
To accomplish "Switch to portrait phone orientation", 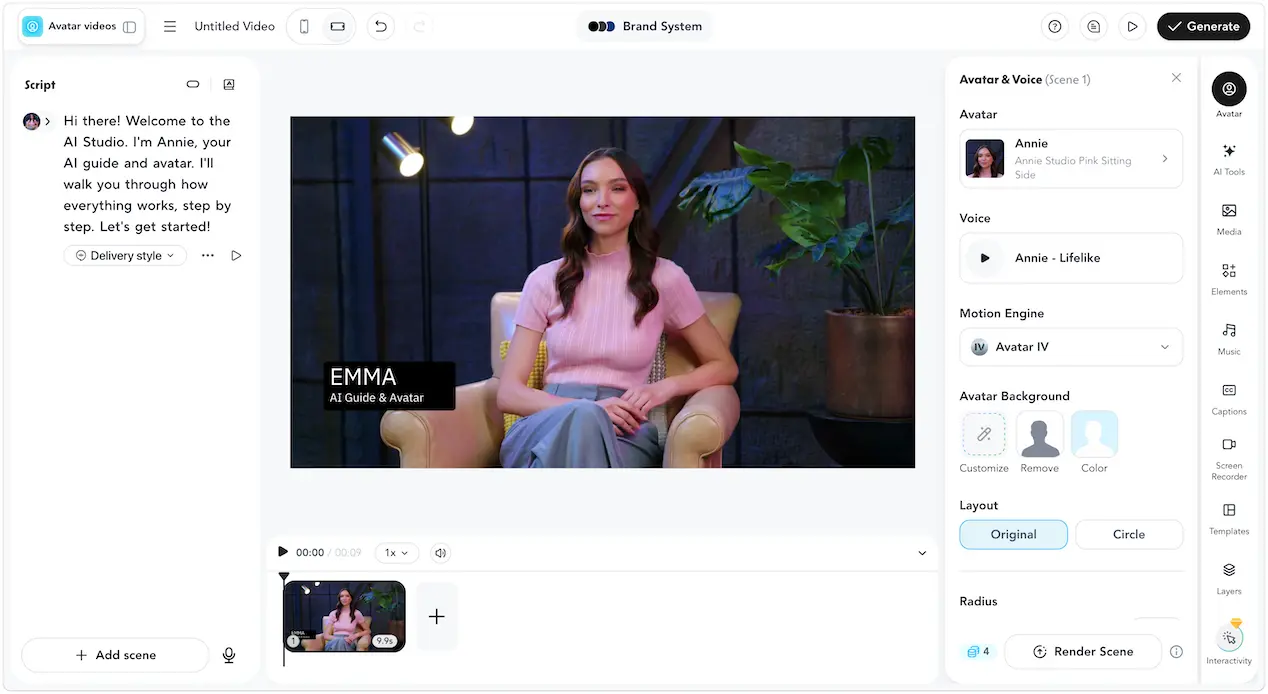I will coord(305,26).
